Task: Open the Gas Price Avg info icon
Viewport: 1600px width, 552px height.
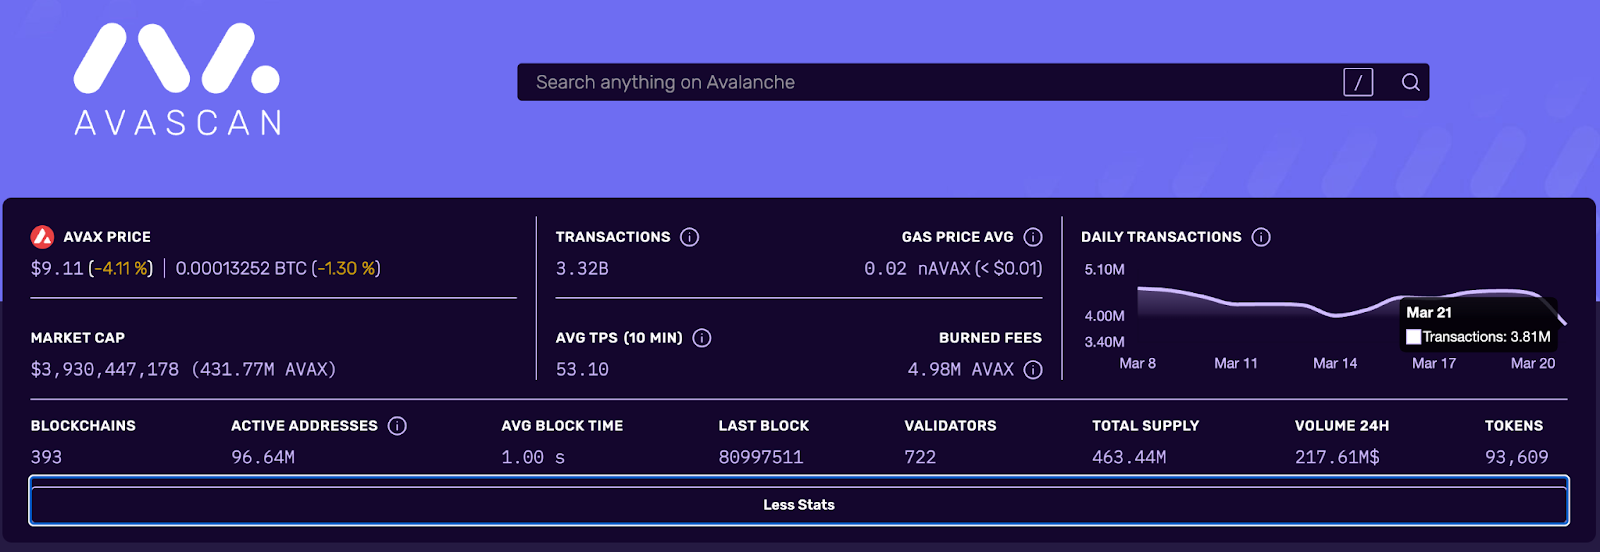Action: [x=1033, y=237]
